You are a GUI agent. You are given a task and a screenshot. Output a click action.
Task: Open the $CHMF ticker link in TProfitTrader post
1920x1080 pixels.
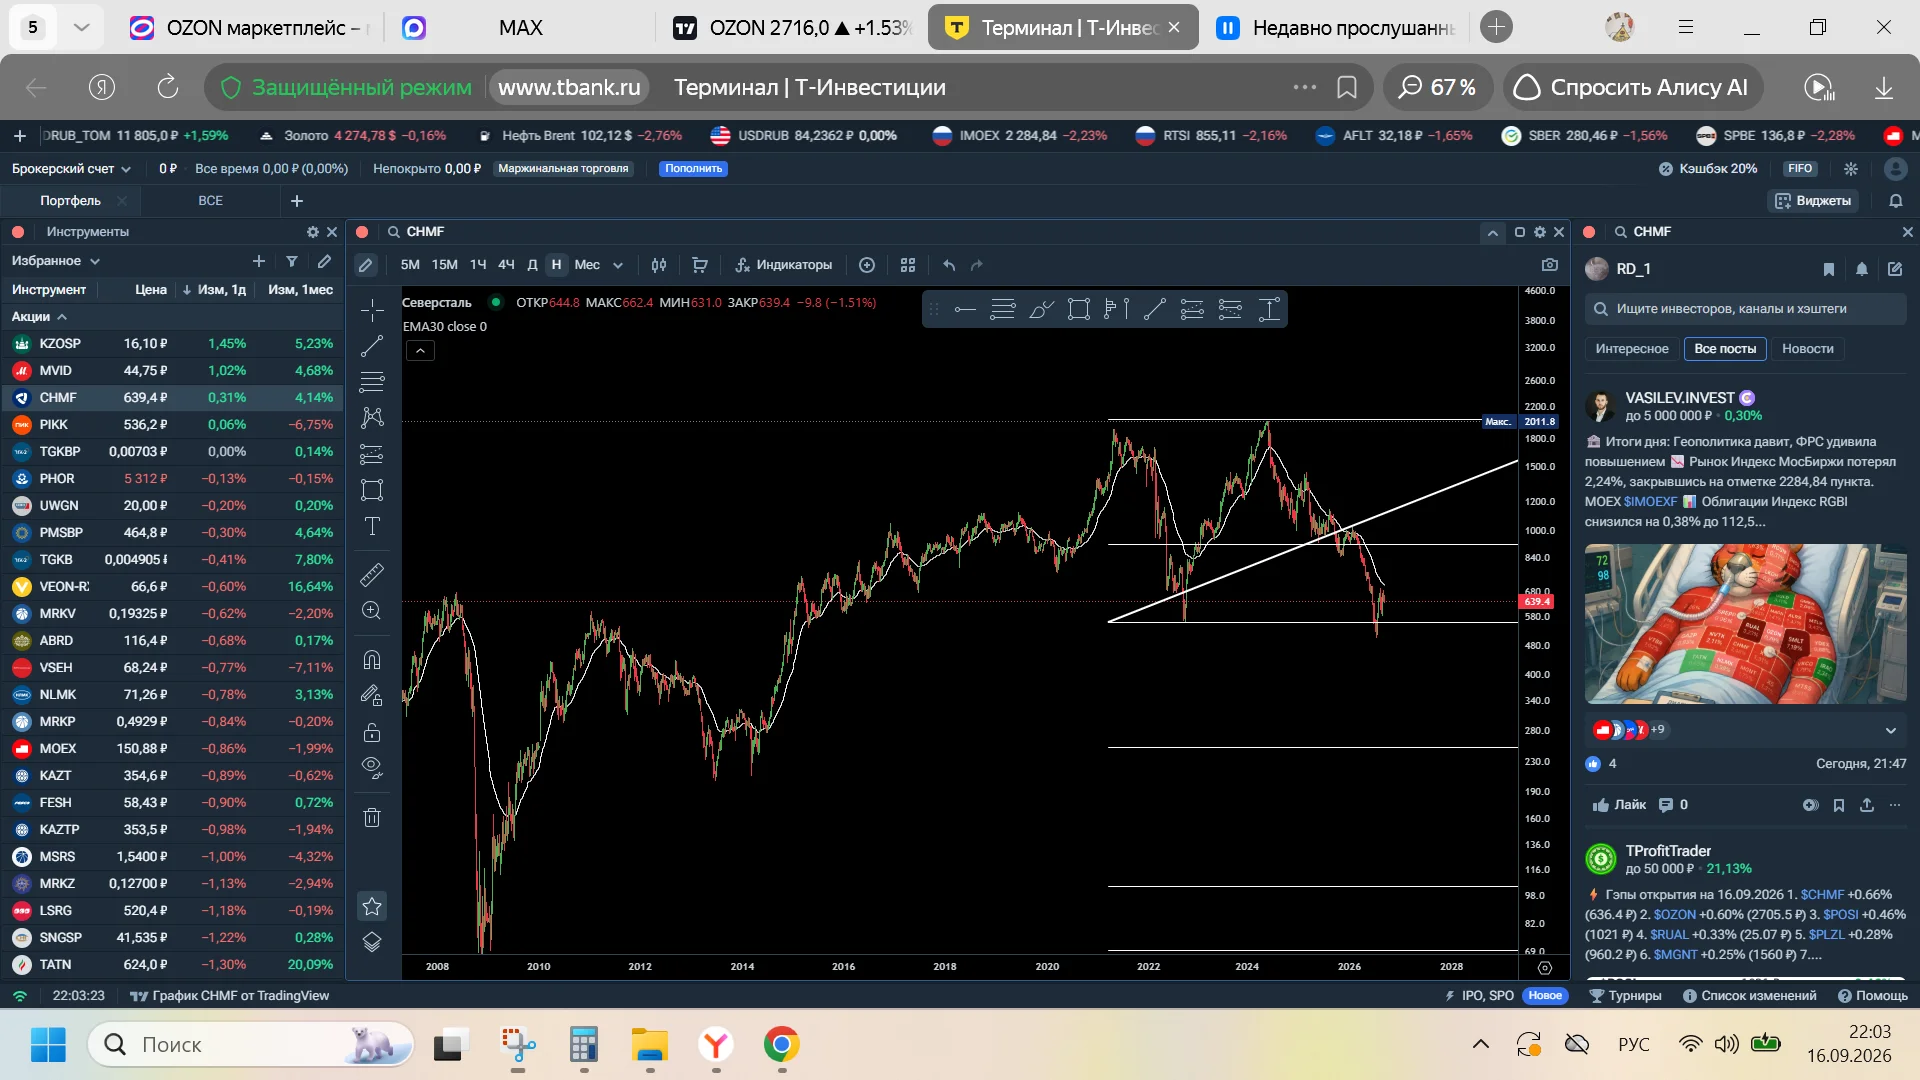1822,895
